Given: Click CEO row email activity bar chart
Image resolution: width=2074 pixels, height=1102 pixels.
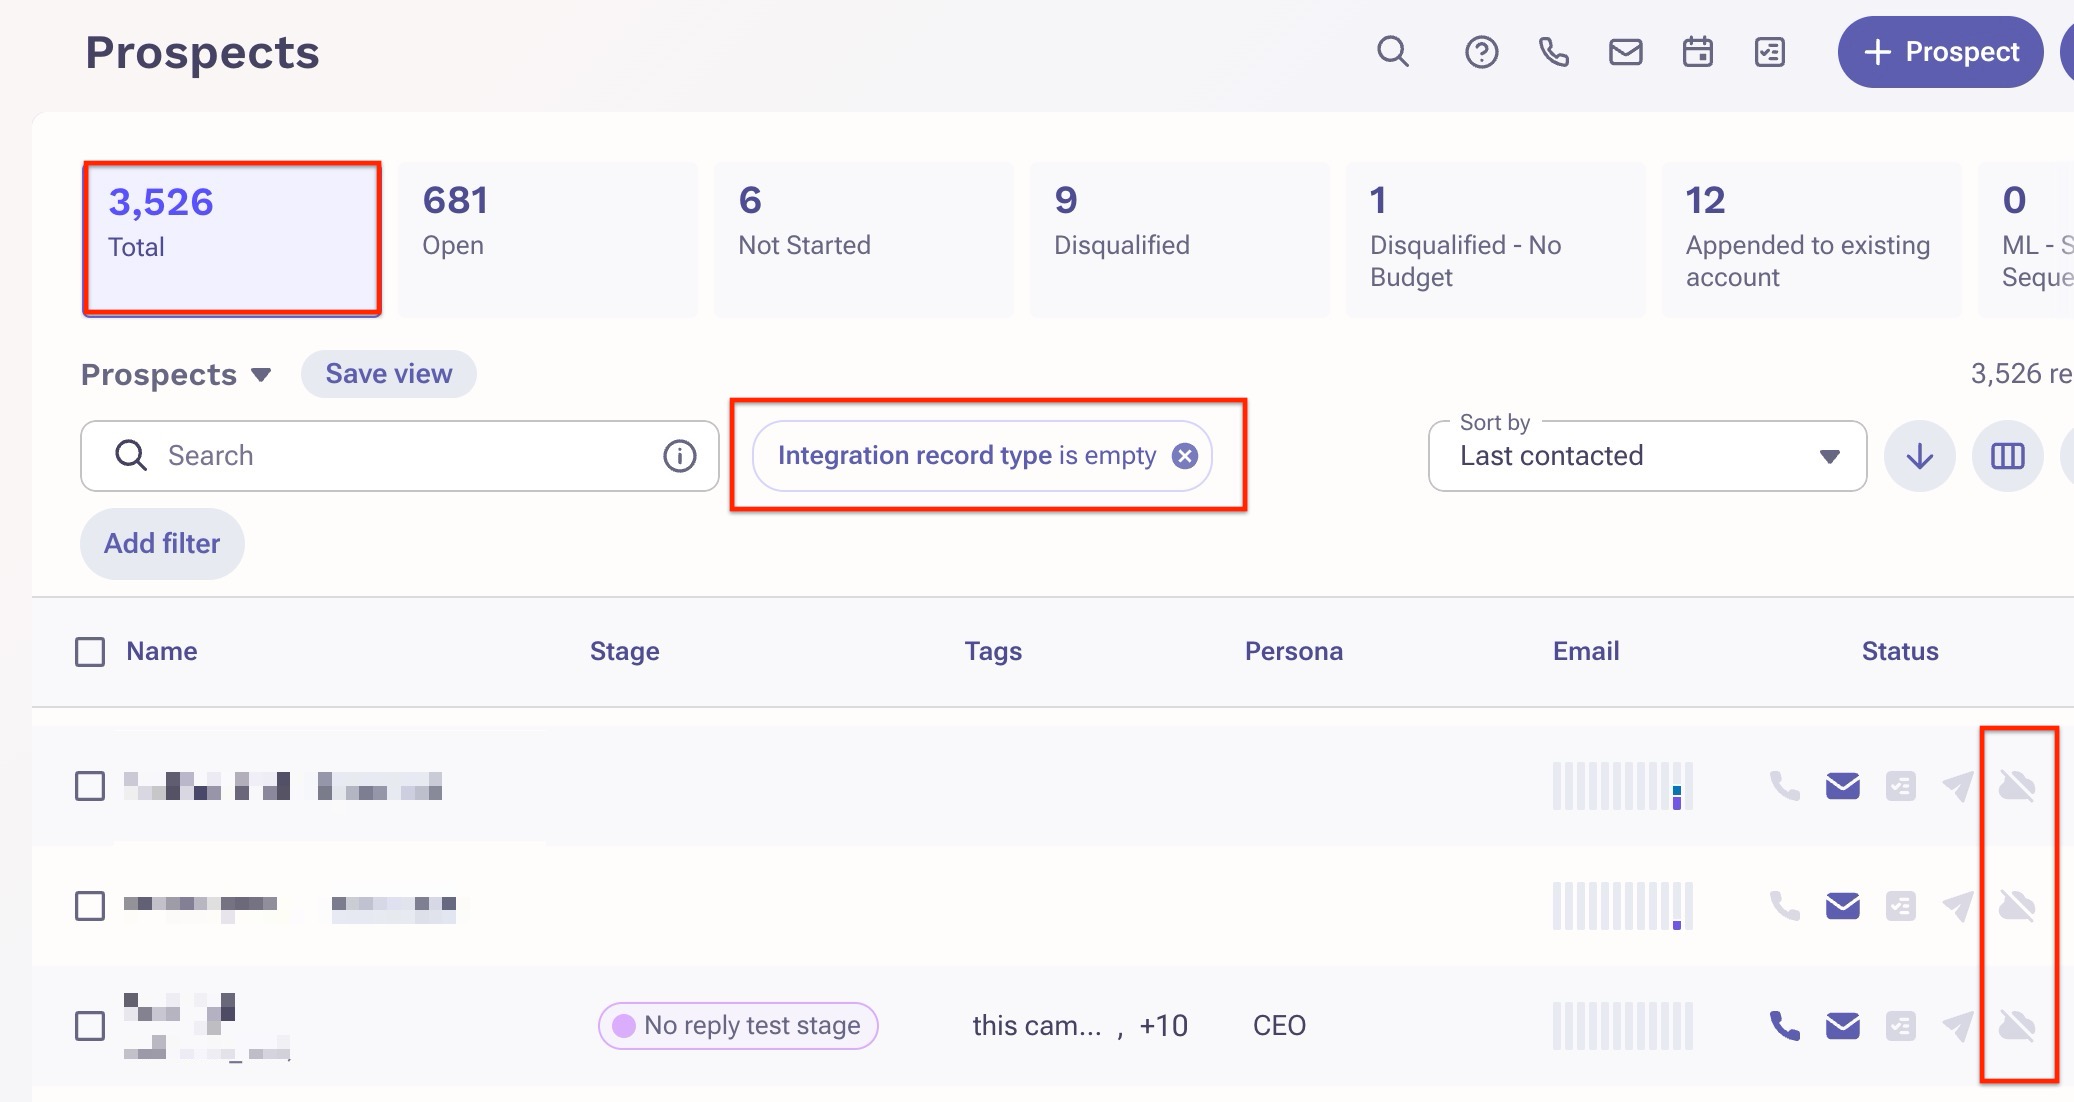Looking at the screenshot, I should coord(1623,1026).
